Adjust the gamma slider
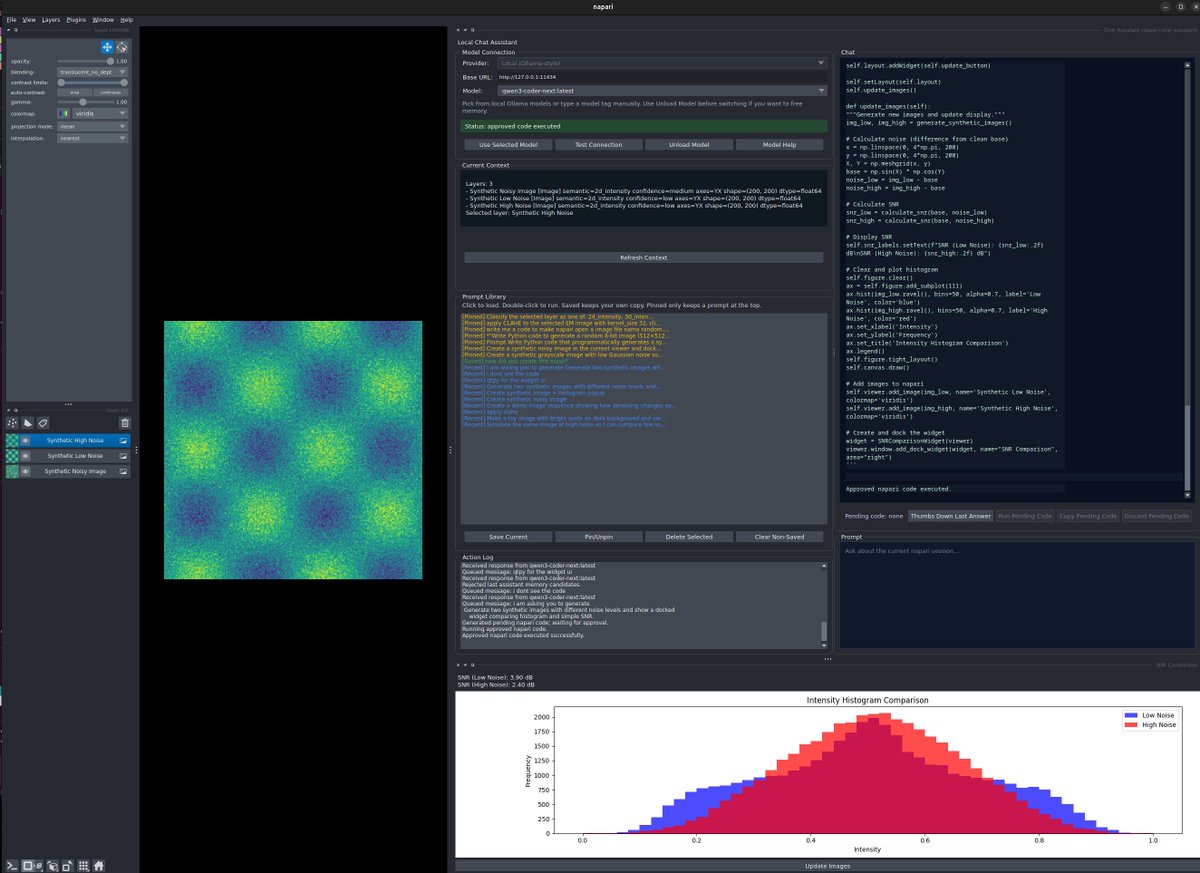 click(84, 102)
